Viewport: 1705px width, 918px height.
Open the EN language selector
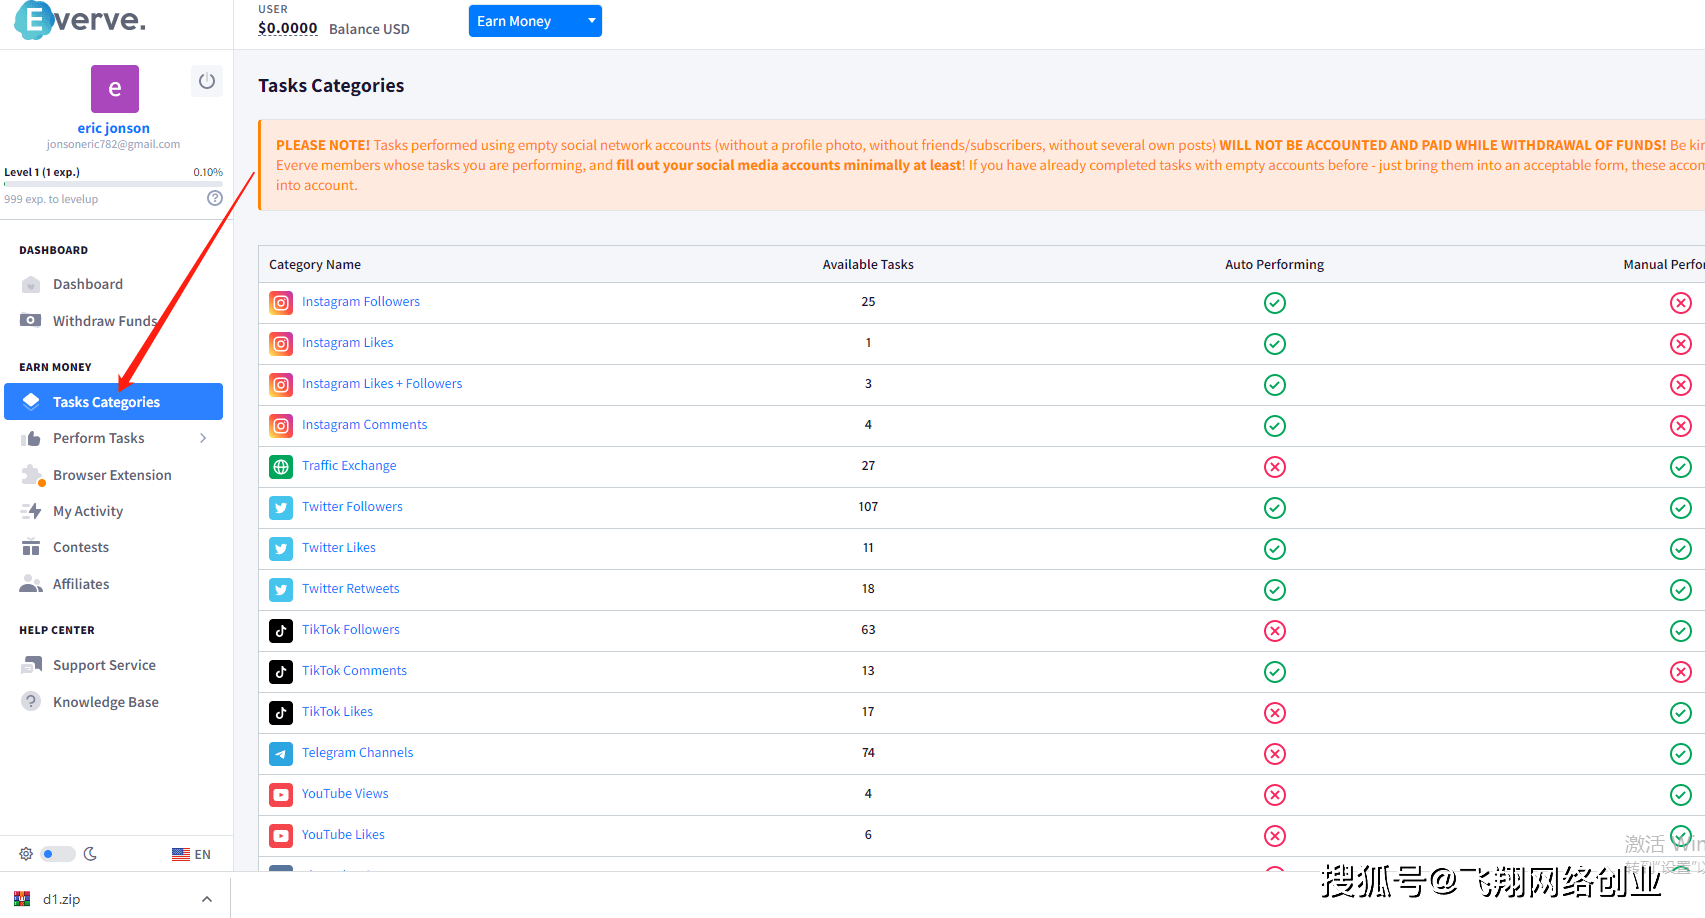click(x=191, y=854)
